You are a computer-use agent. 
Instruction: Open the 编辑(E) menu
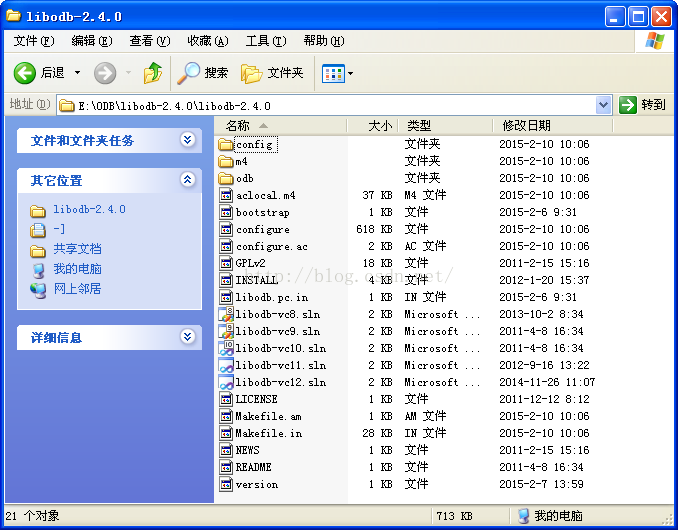pos(92,41)
